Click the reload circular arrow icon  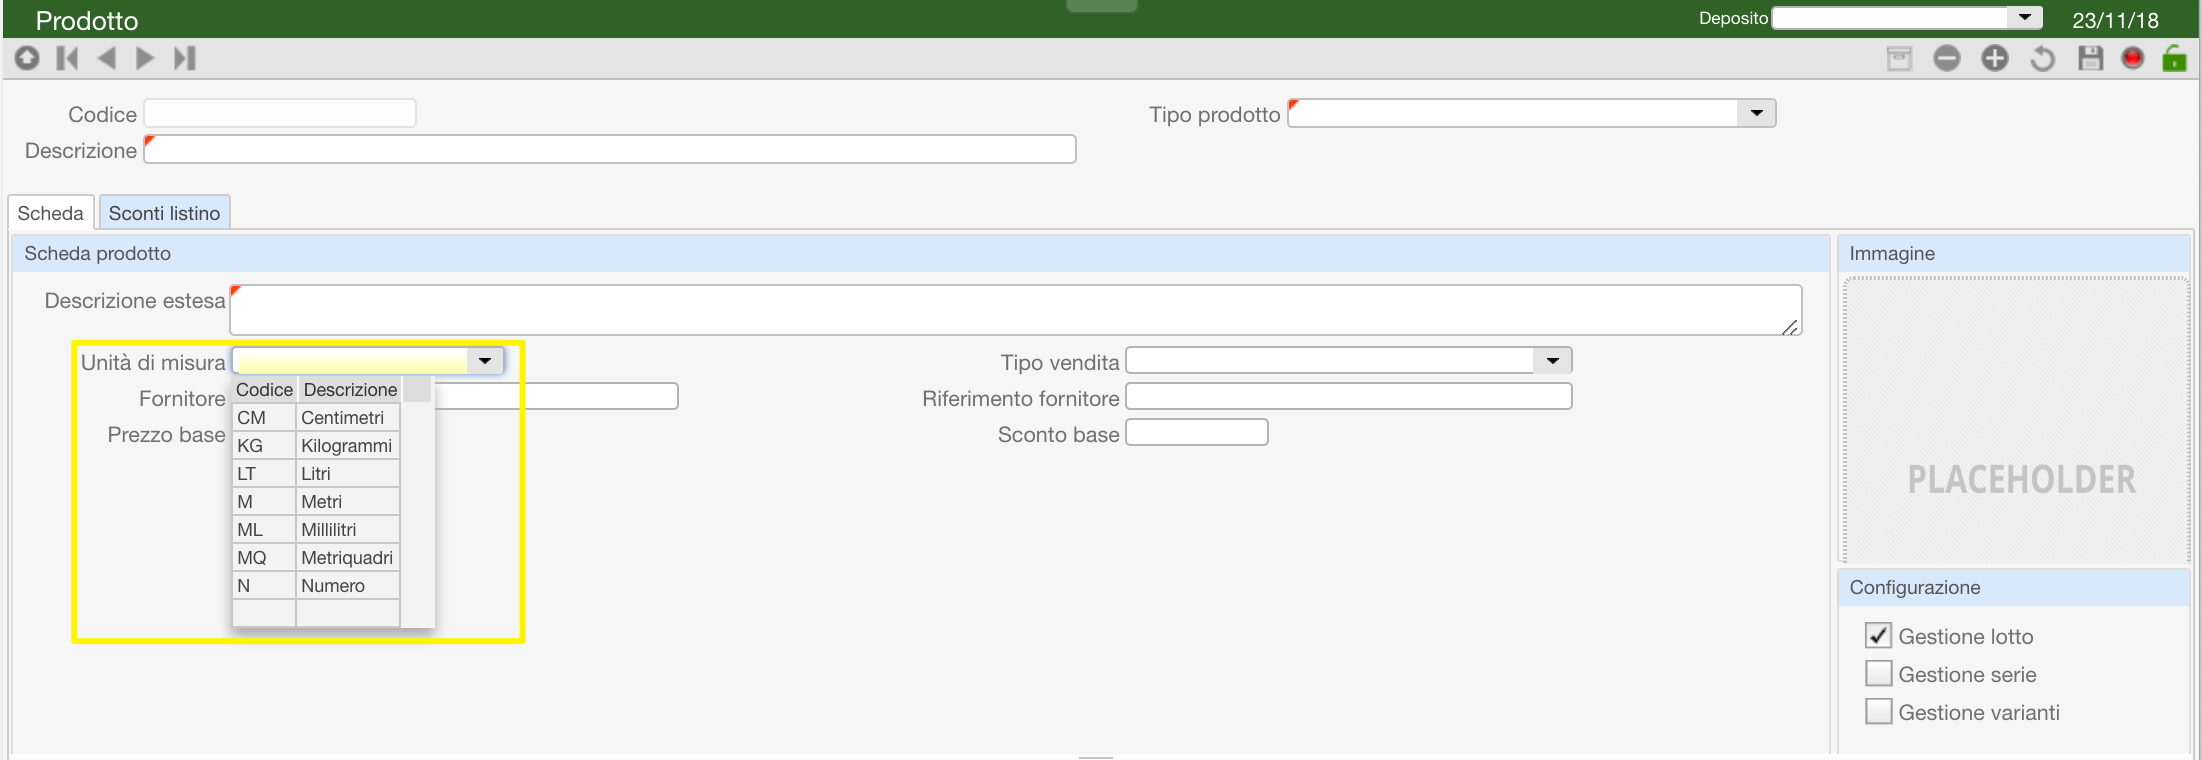(2042, 59)
